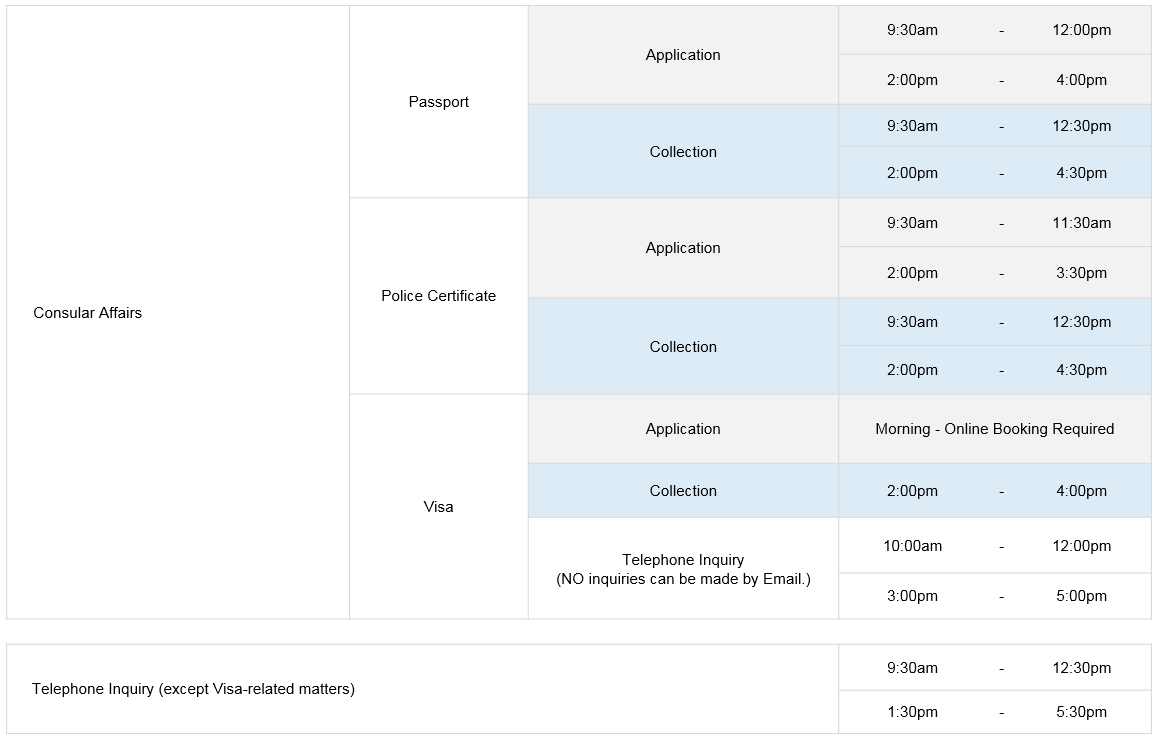1158x738 pixels.
Task: Select the Police Certificate Collection cell
Action: 683,347
